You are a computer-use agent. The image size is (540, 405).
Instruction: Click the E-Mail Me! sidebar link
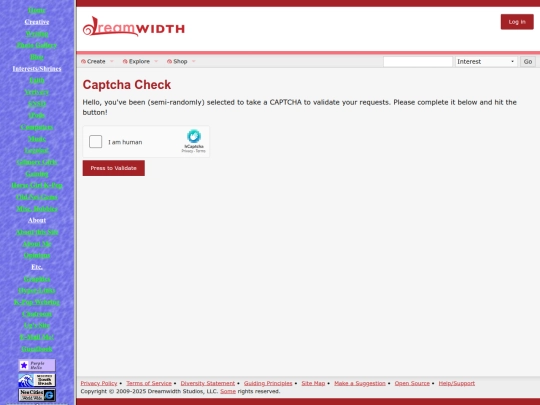coord(37,337)
